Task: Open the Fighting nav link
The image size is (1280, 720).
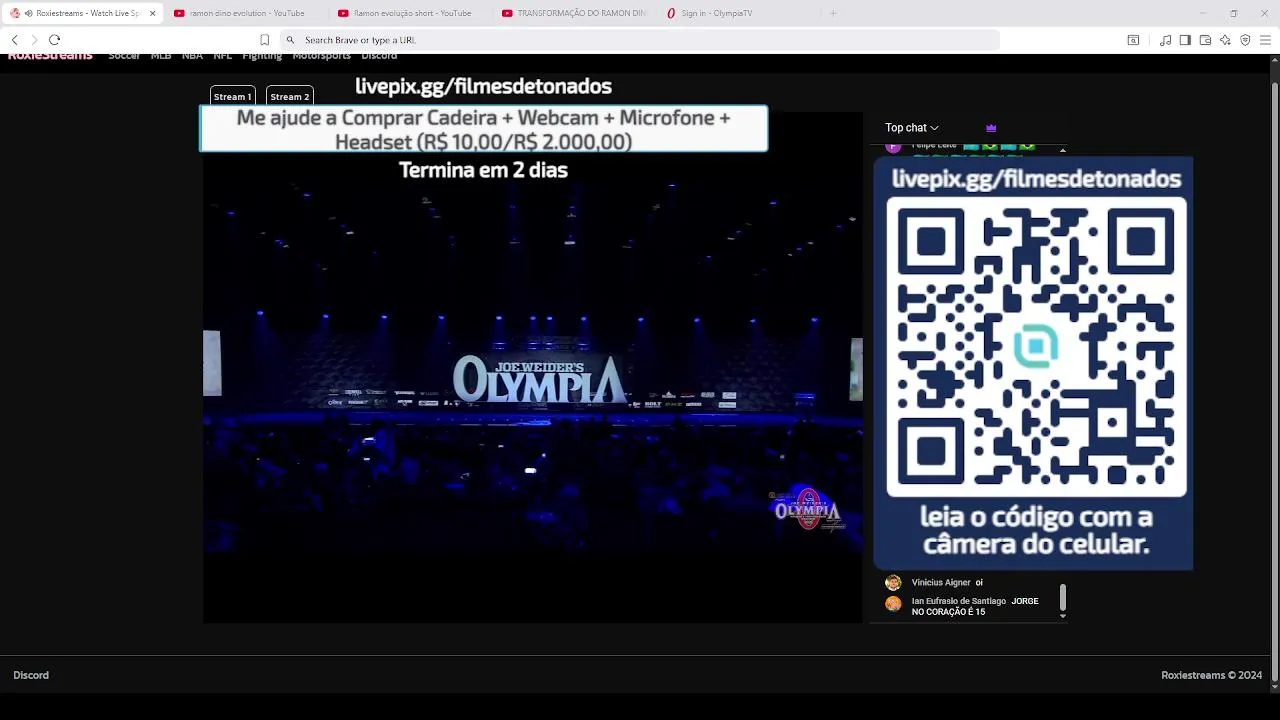Action: click(x=262, y=56)
